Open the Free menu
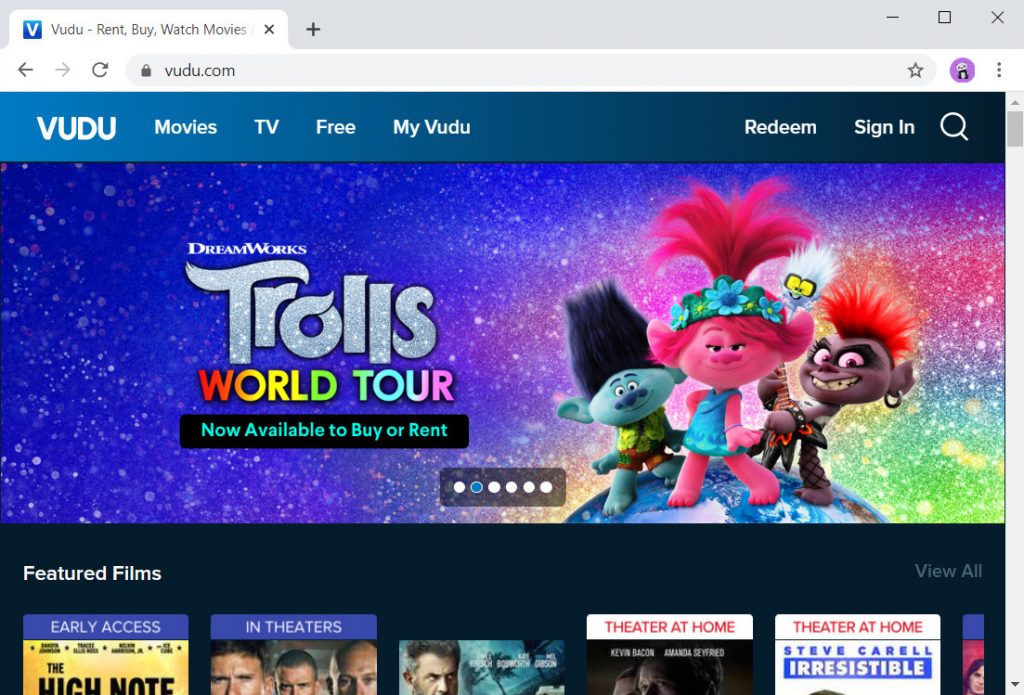This screenshot has height=695, width=1024. click(336, 127)
